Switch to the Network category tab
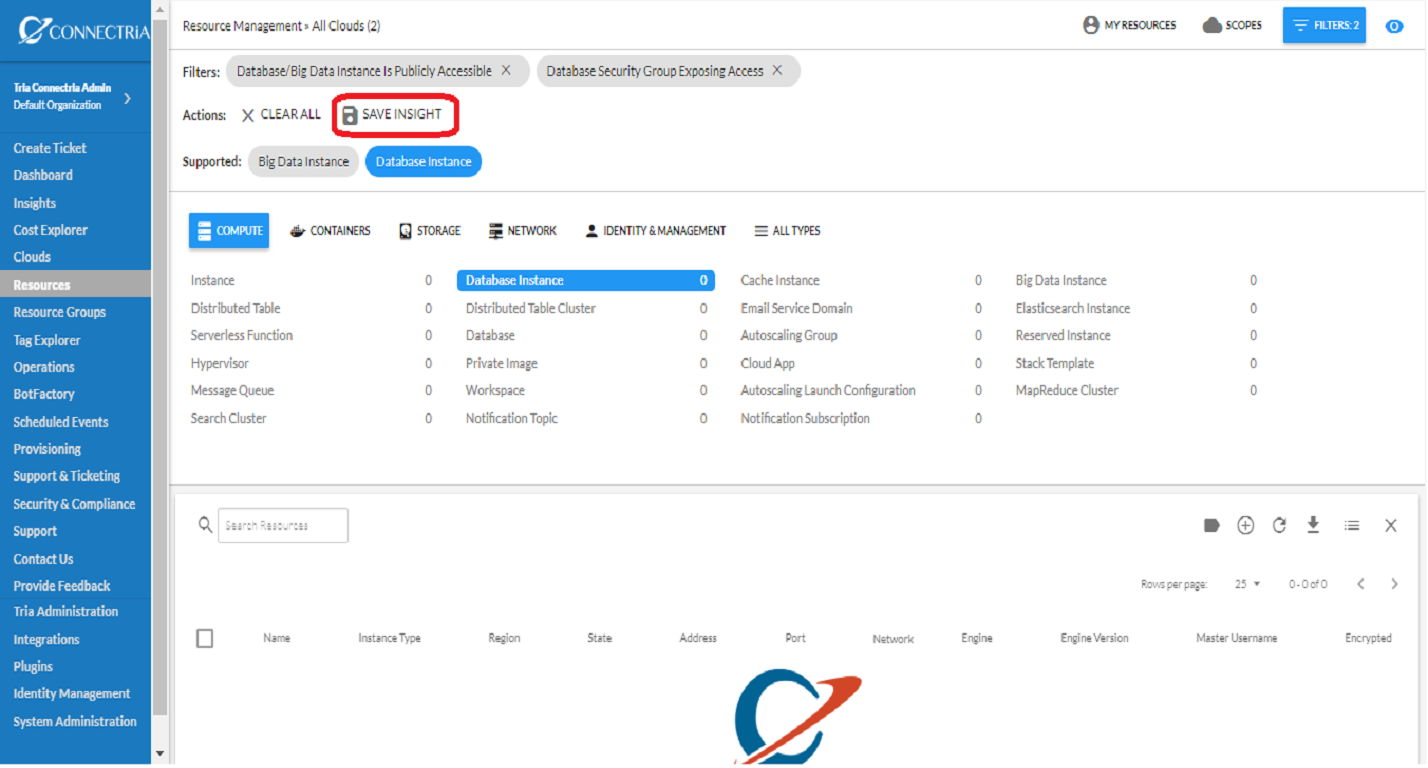The image size is (1428, 768). (x=522, y=231)
